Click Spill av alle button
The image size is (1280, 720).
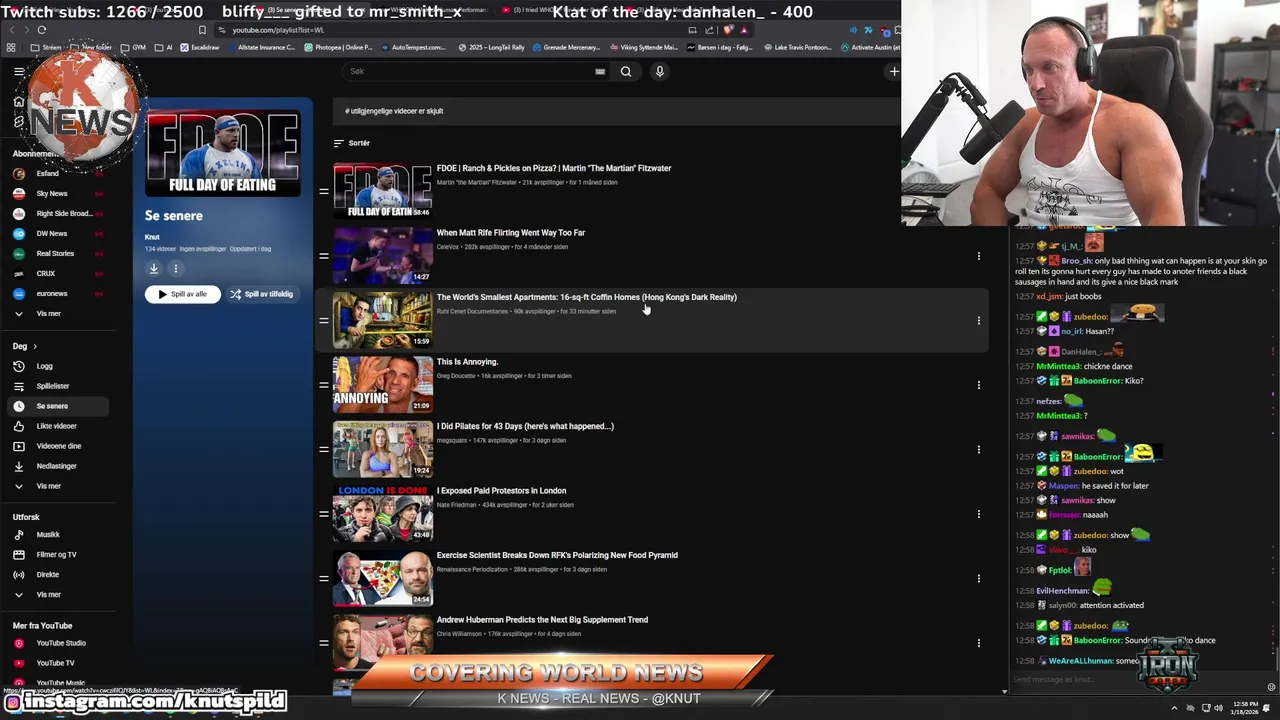(x=182, y=294)
